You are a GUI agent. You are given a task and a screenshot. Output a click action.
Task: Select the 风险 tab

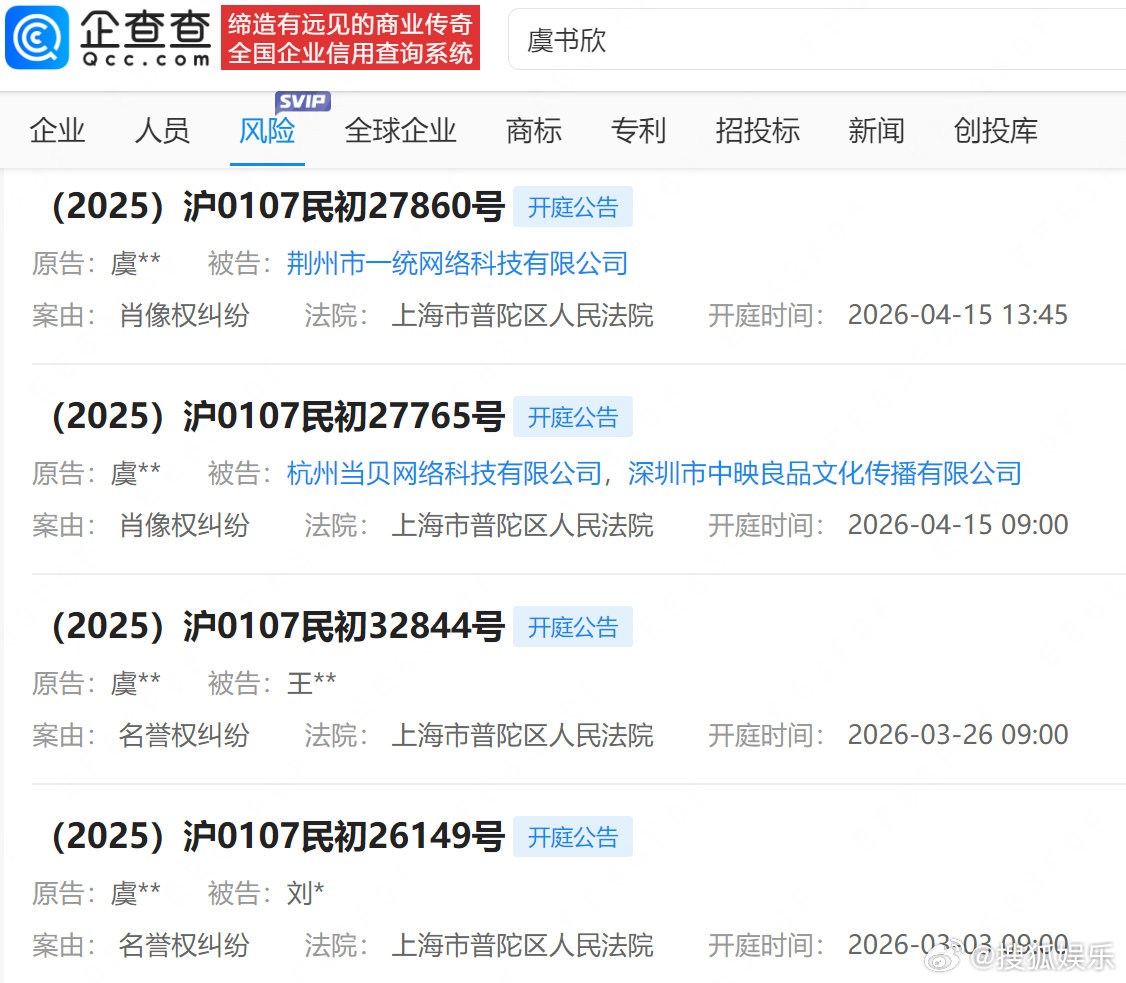[267, 131]
